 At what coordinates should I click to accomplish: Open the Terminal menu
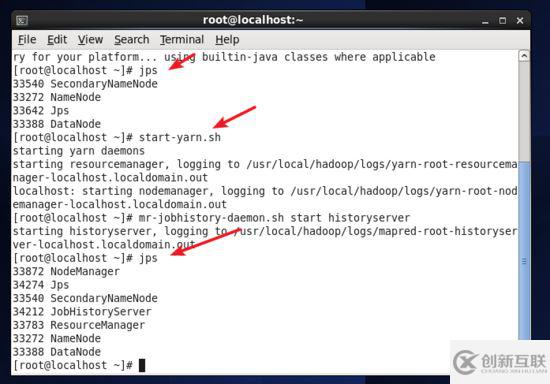(182, 40)
